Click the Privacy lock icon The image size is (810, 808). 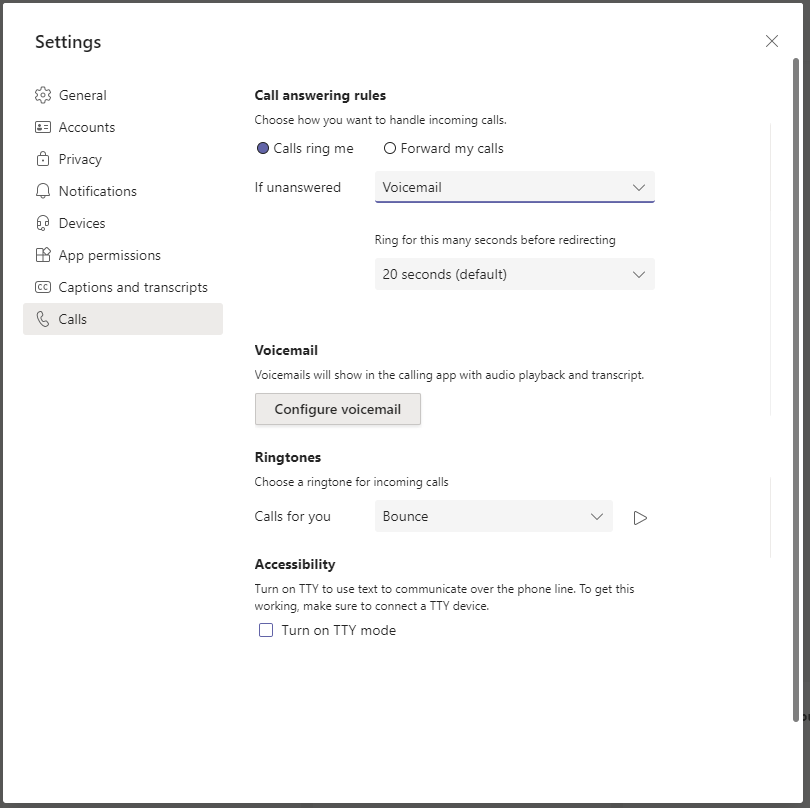pyautogui.click(x=43, y=159)
